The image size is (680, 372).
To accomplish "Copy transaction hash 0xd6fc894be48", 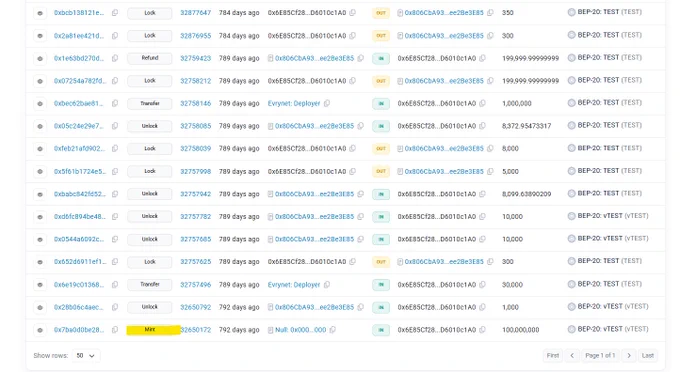I will click(x=115, y=216).
